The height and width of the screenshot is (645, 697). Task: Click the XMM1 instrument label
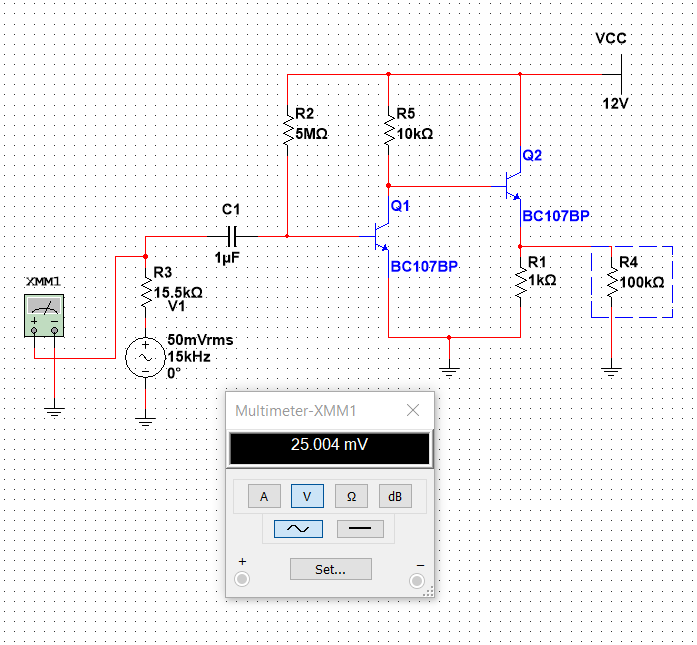[x=43, y=282]
